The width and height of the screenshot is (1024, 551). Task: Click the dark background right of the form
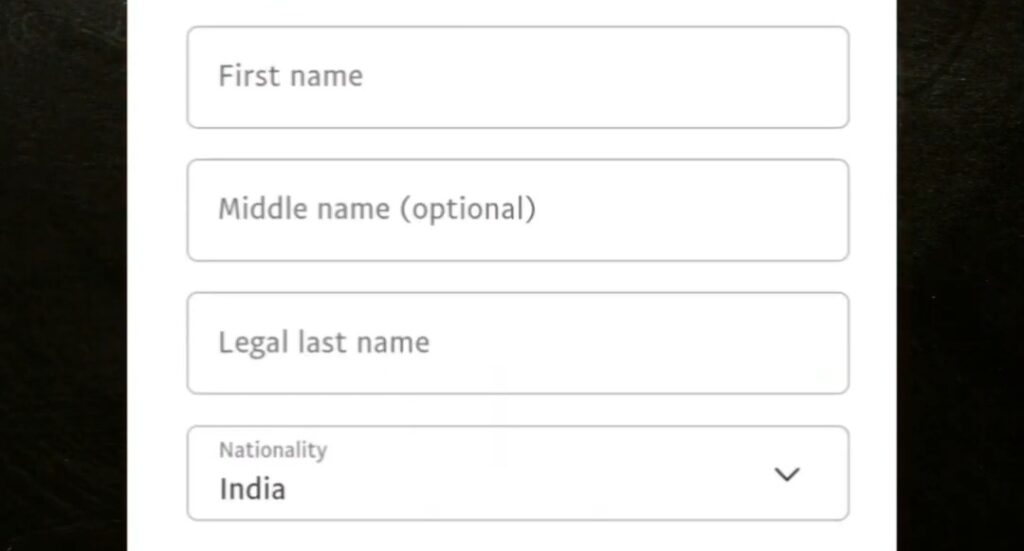(x=960, y=276)
